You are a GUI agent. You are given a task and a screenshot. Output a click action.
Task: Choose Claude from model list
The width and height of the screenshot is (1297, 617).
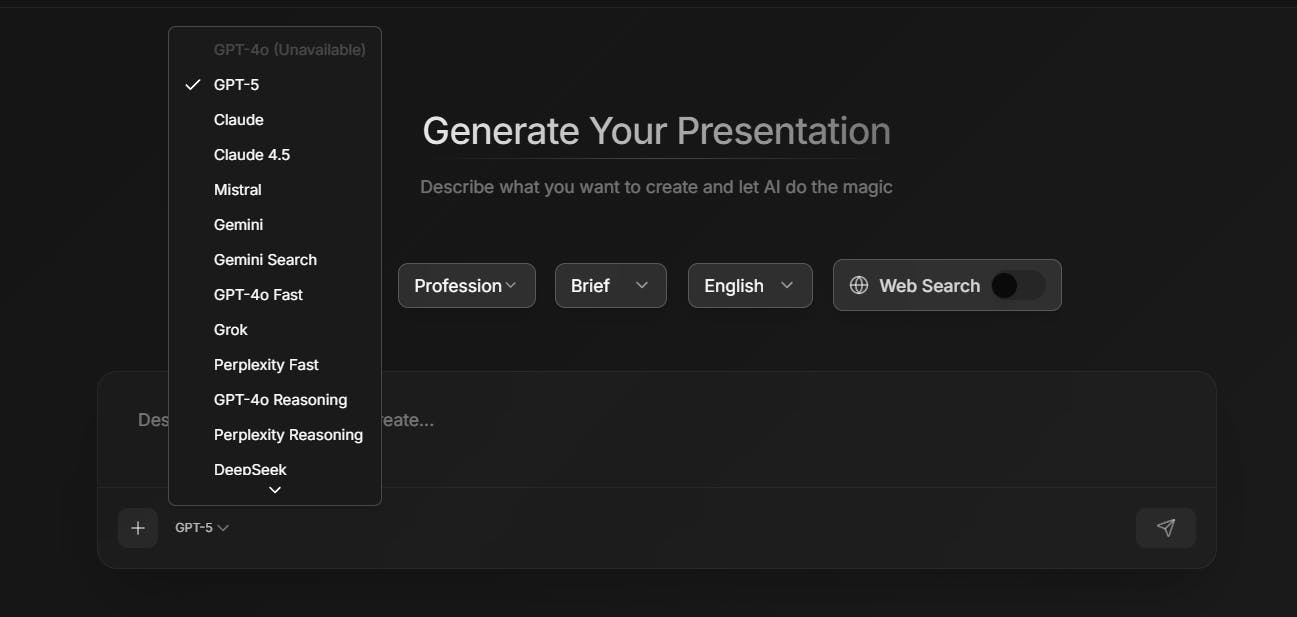point(275,120)
